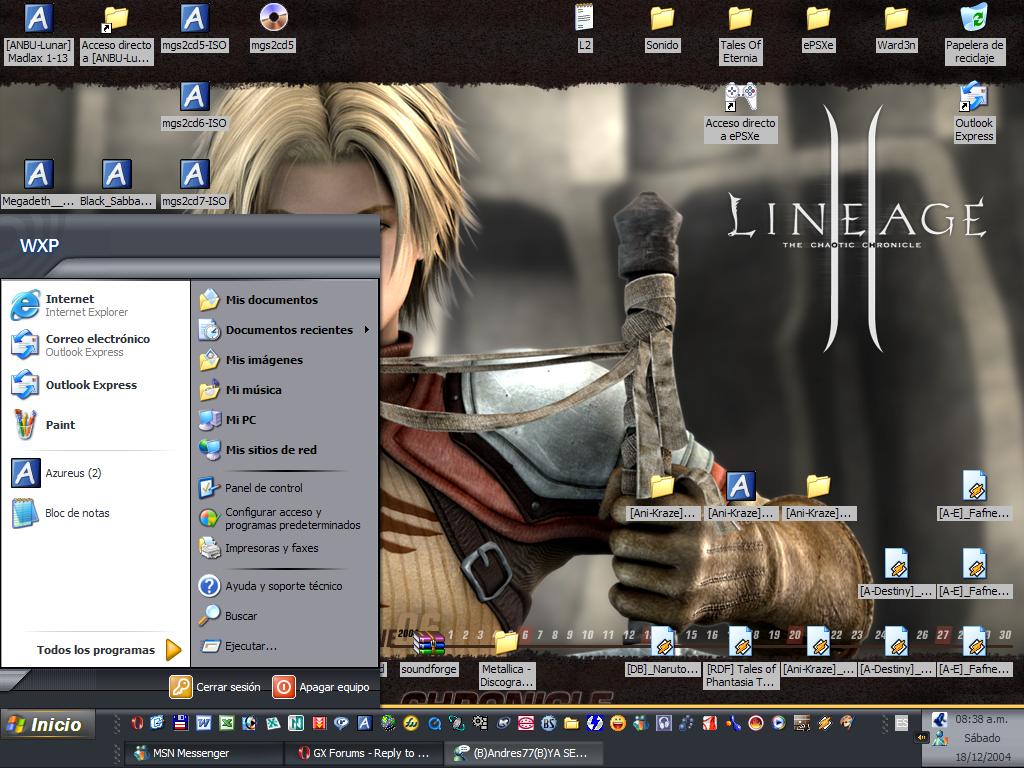
Task: Select the ePSXe folder on the desktop
Action: pyautogui.click(x=818, y=27)
